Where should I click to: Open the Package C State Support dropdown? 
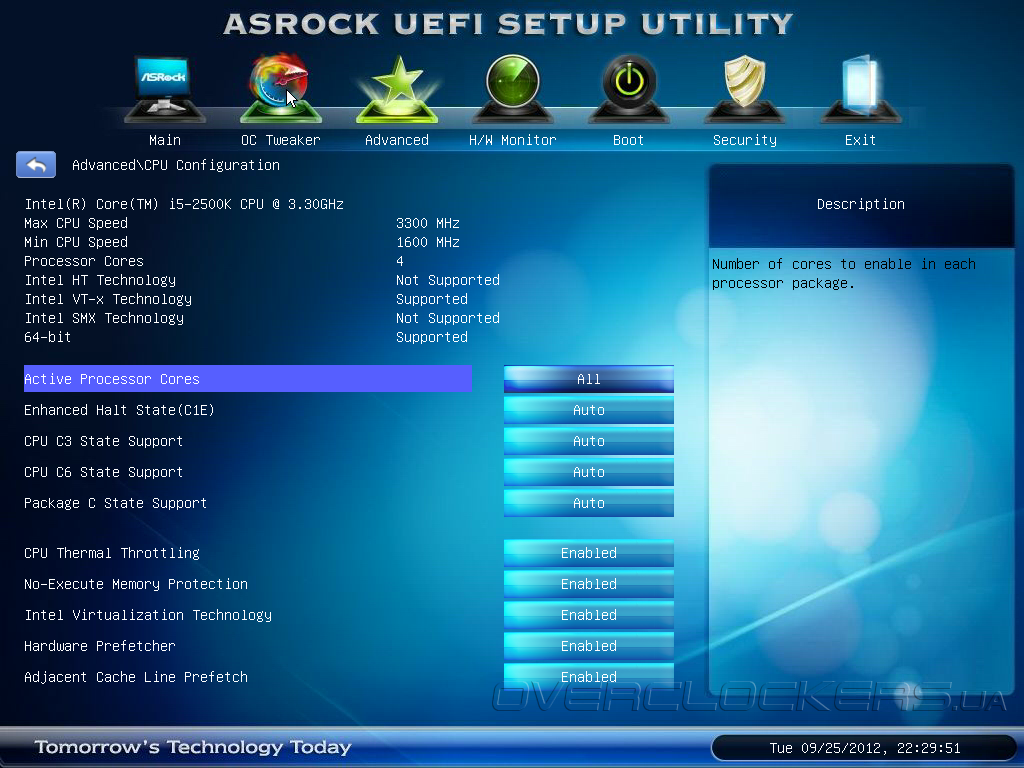(x=588, y=503)
